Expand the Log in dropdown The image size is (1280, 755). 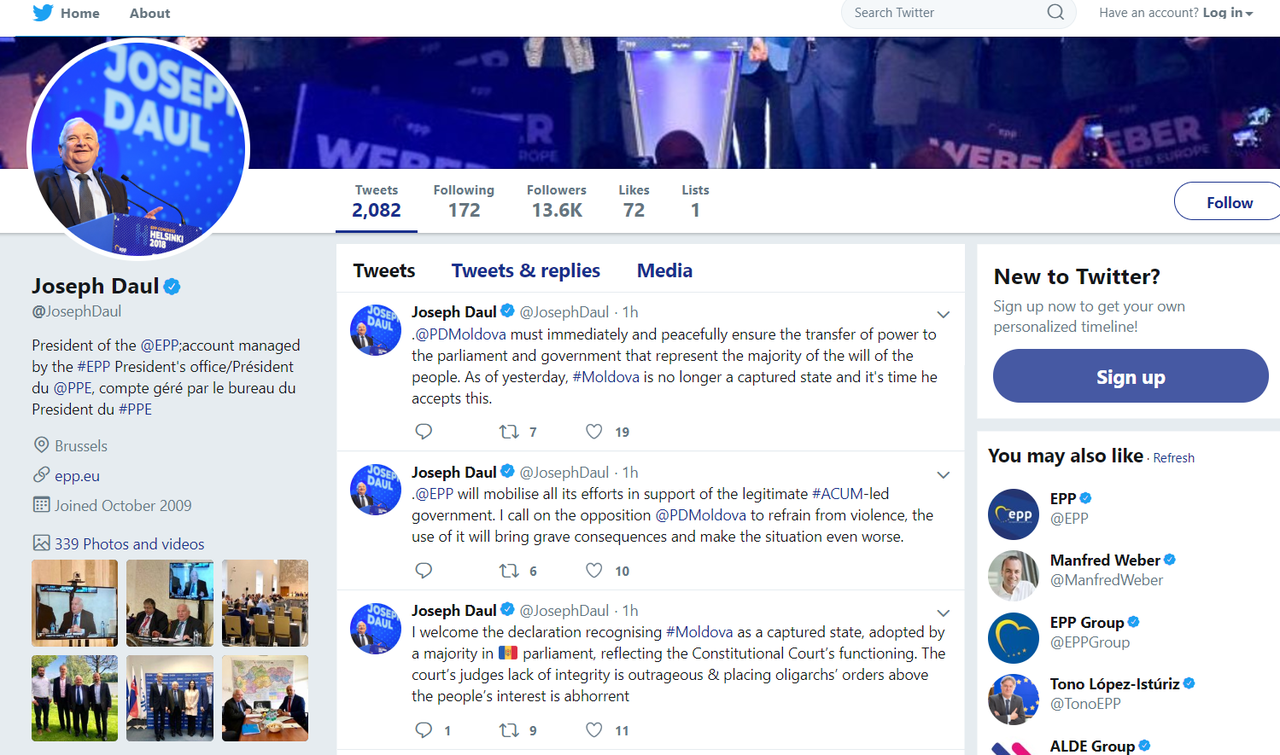point(1228,13)
